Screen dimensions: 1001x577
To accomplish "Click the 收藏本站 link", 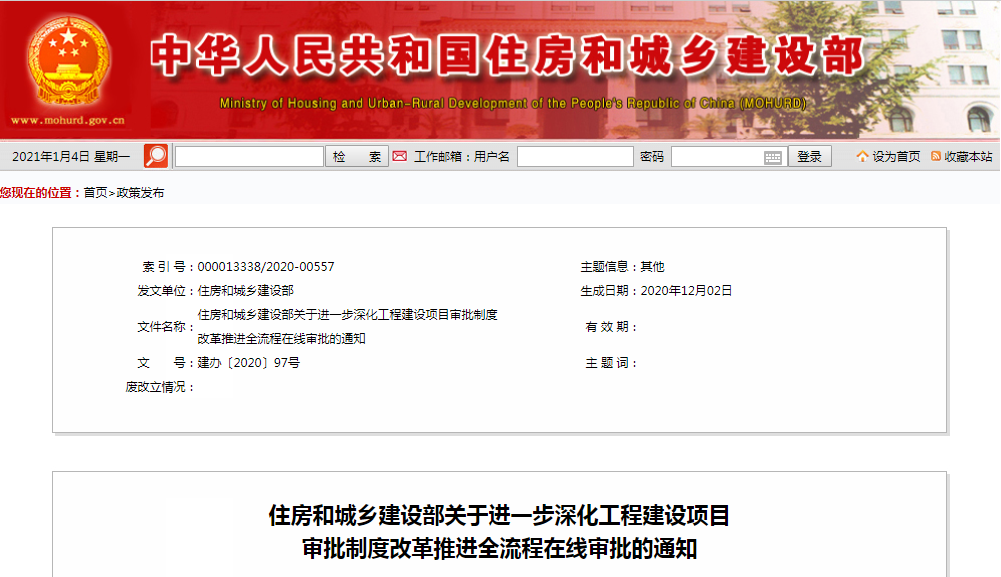I will 968,157.
